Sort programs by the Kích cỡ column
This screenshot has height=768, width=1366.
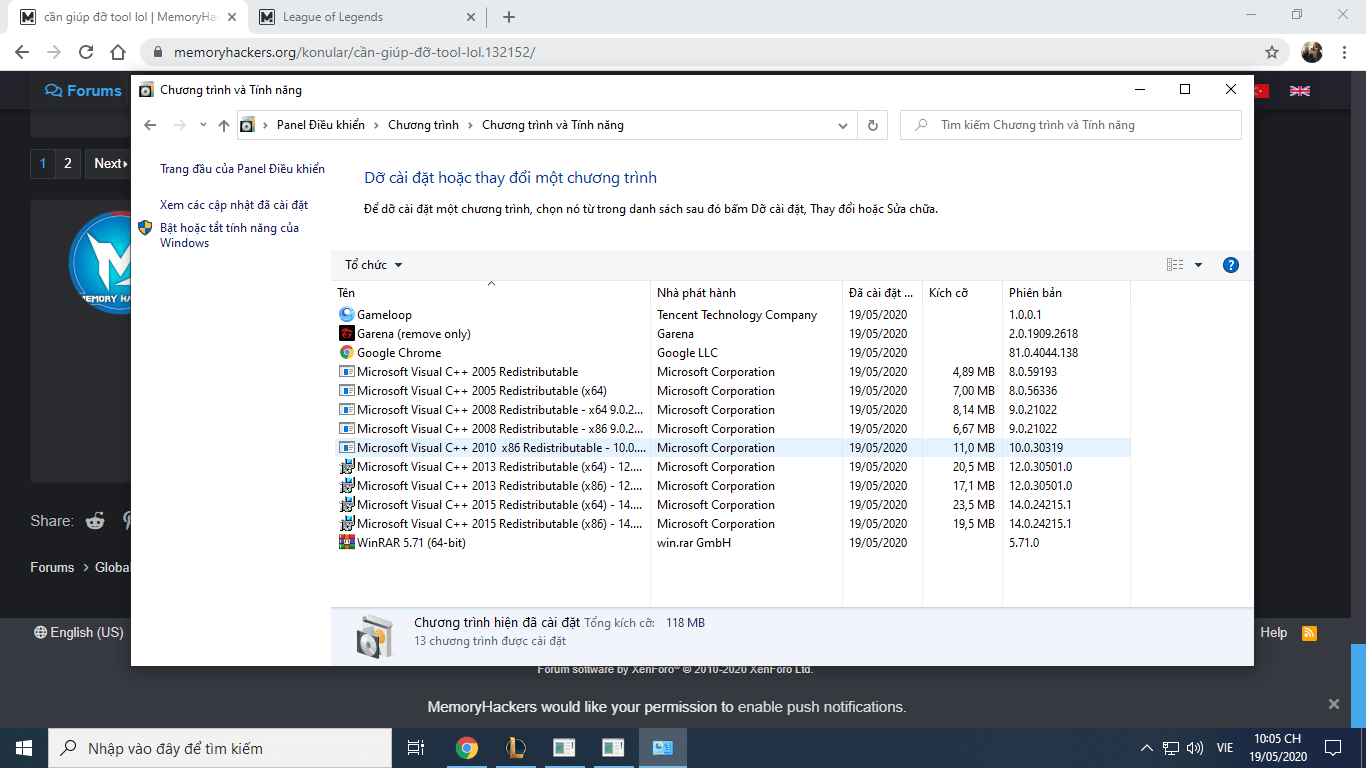[962, 293]
